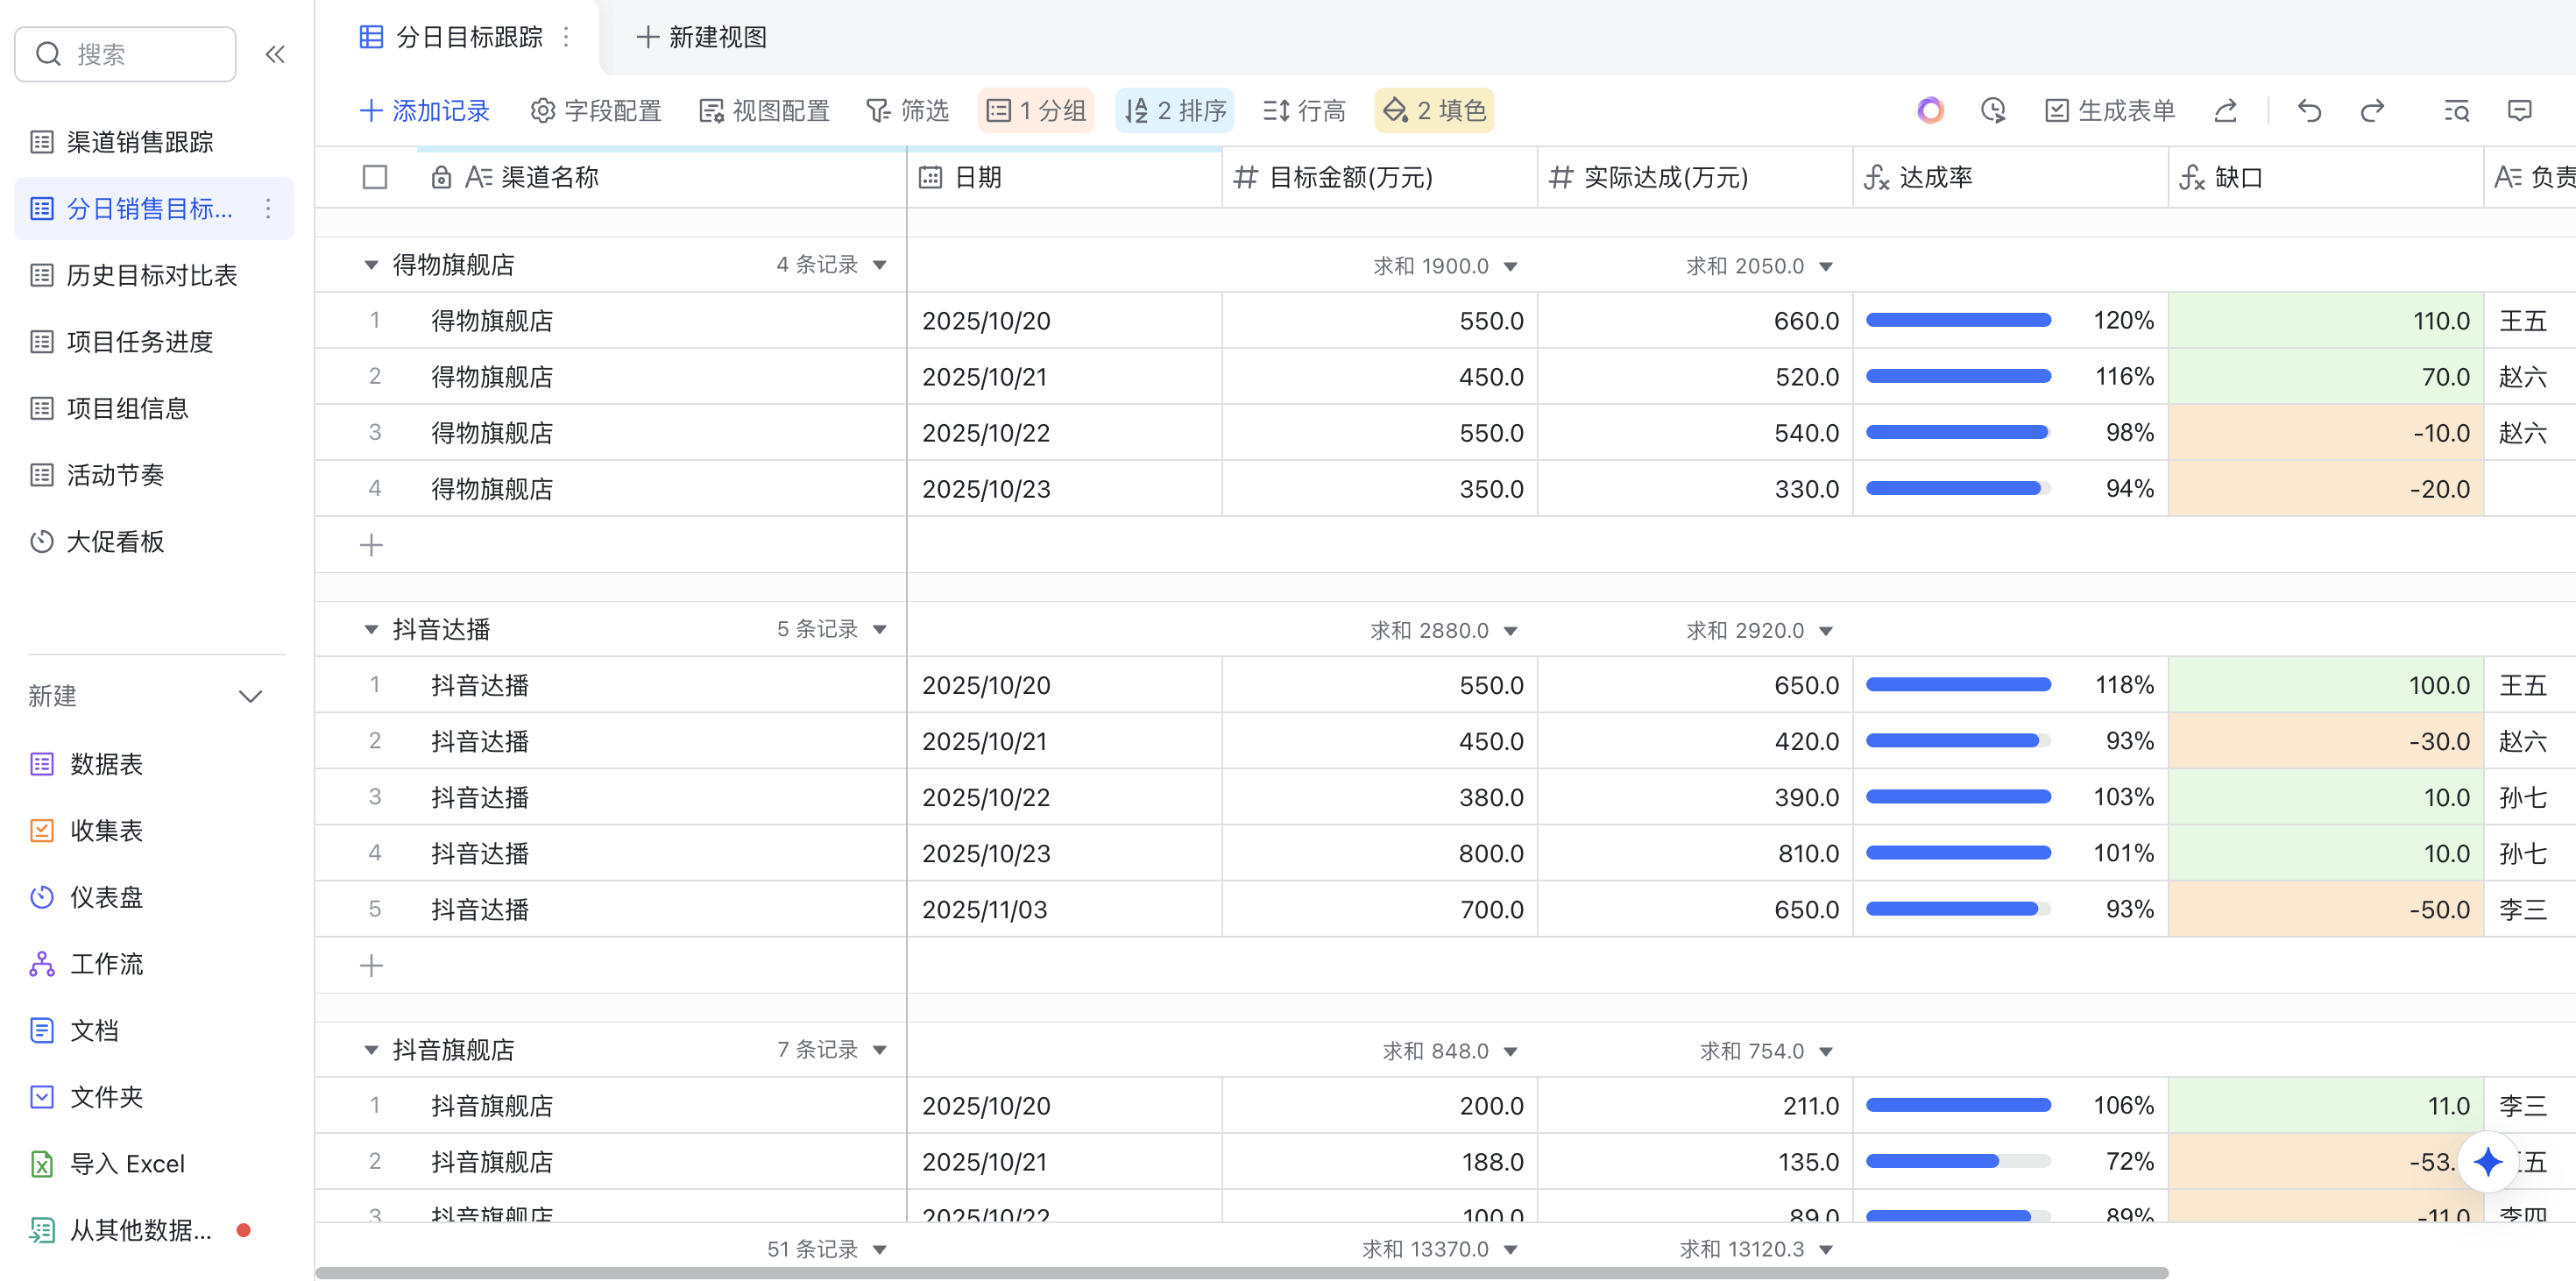Open search within view icon

[x=2456, y=111]
